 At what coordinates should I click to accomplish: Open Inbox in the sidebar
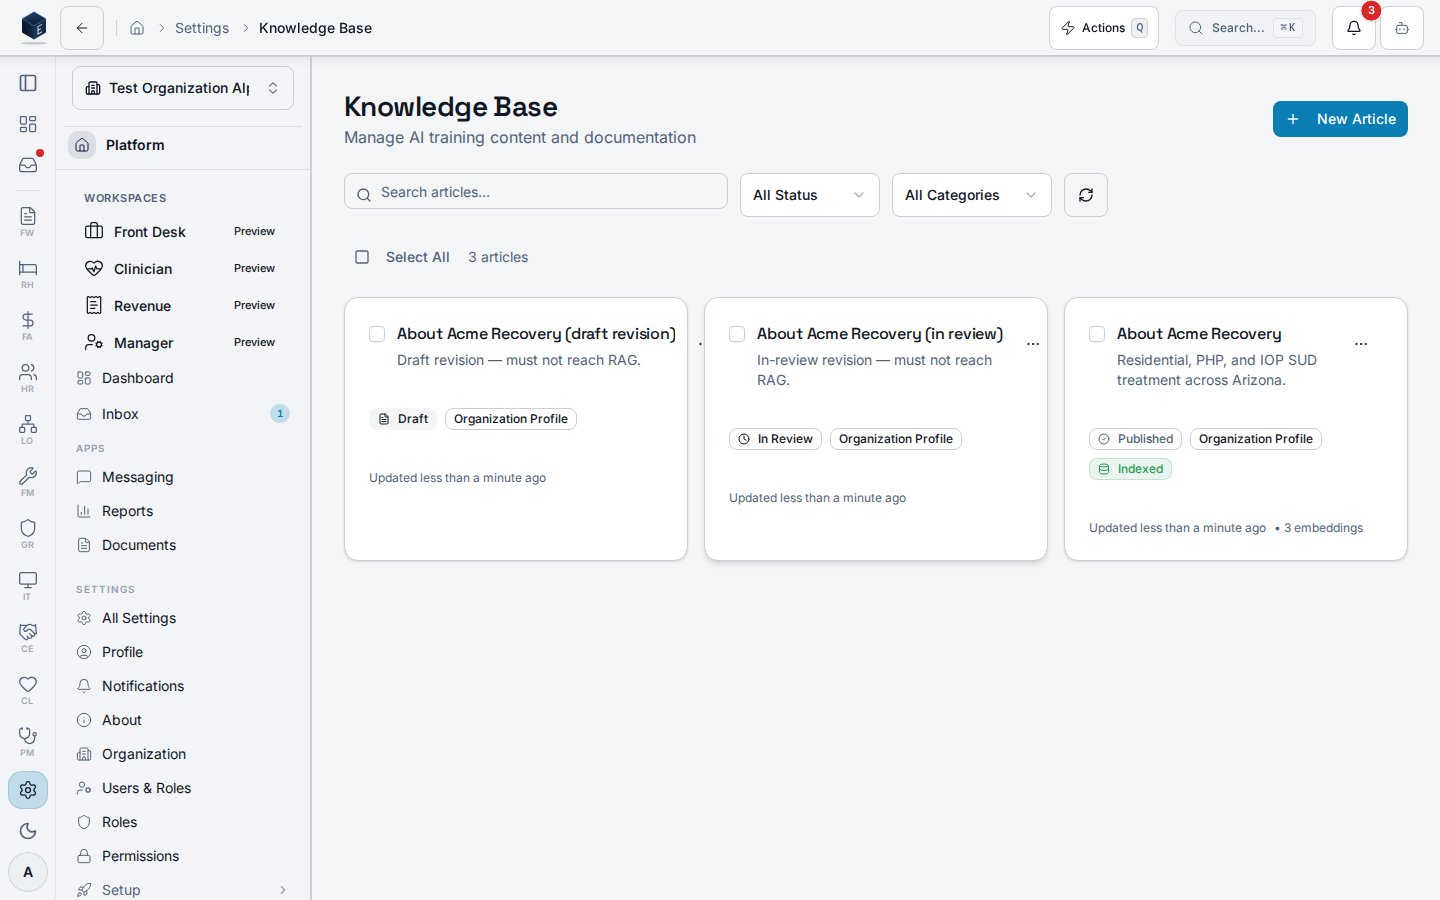(x=183, y=414)
